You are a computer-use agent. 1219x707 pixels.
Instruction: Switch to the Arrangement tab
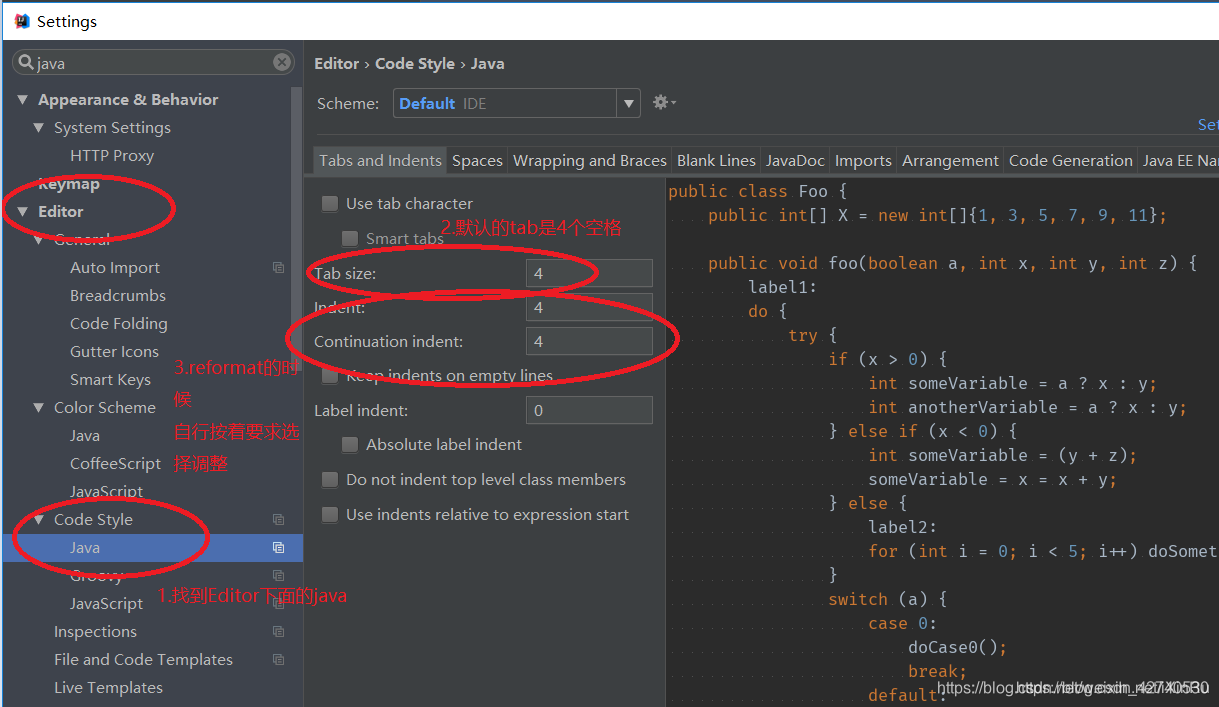[x=950, y=160]
